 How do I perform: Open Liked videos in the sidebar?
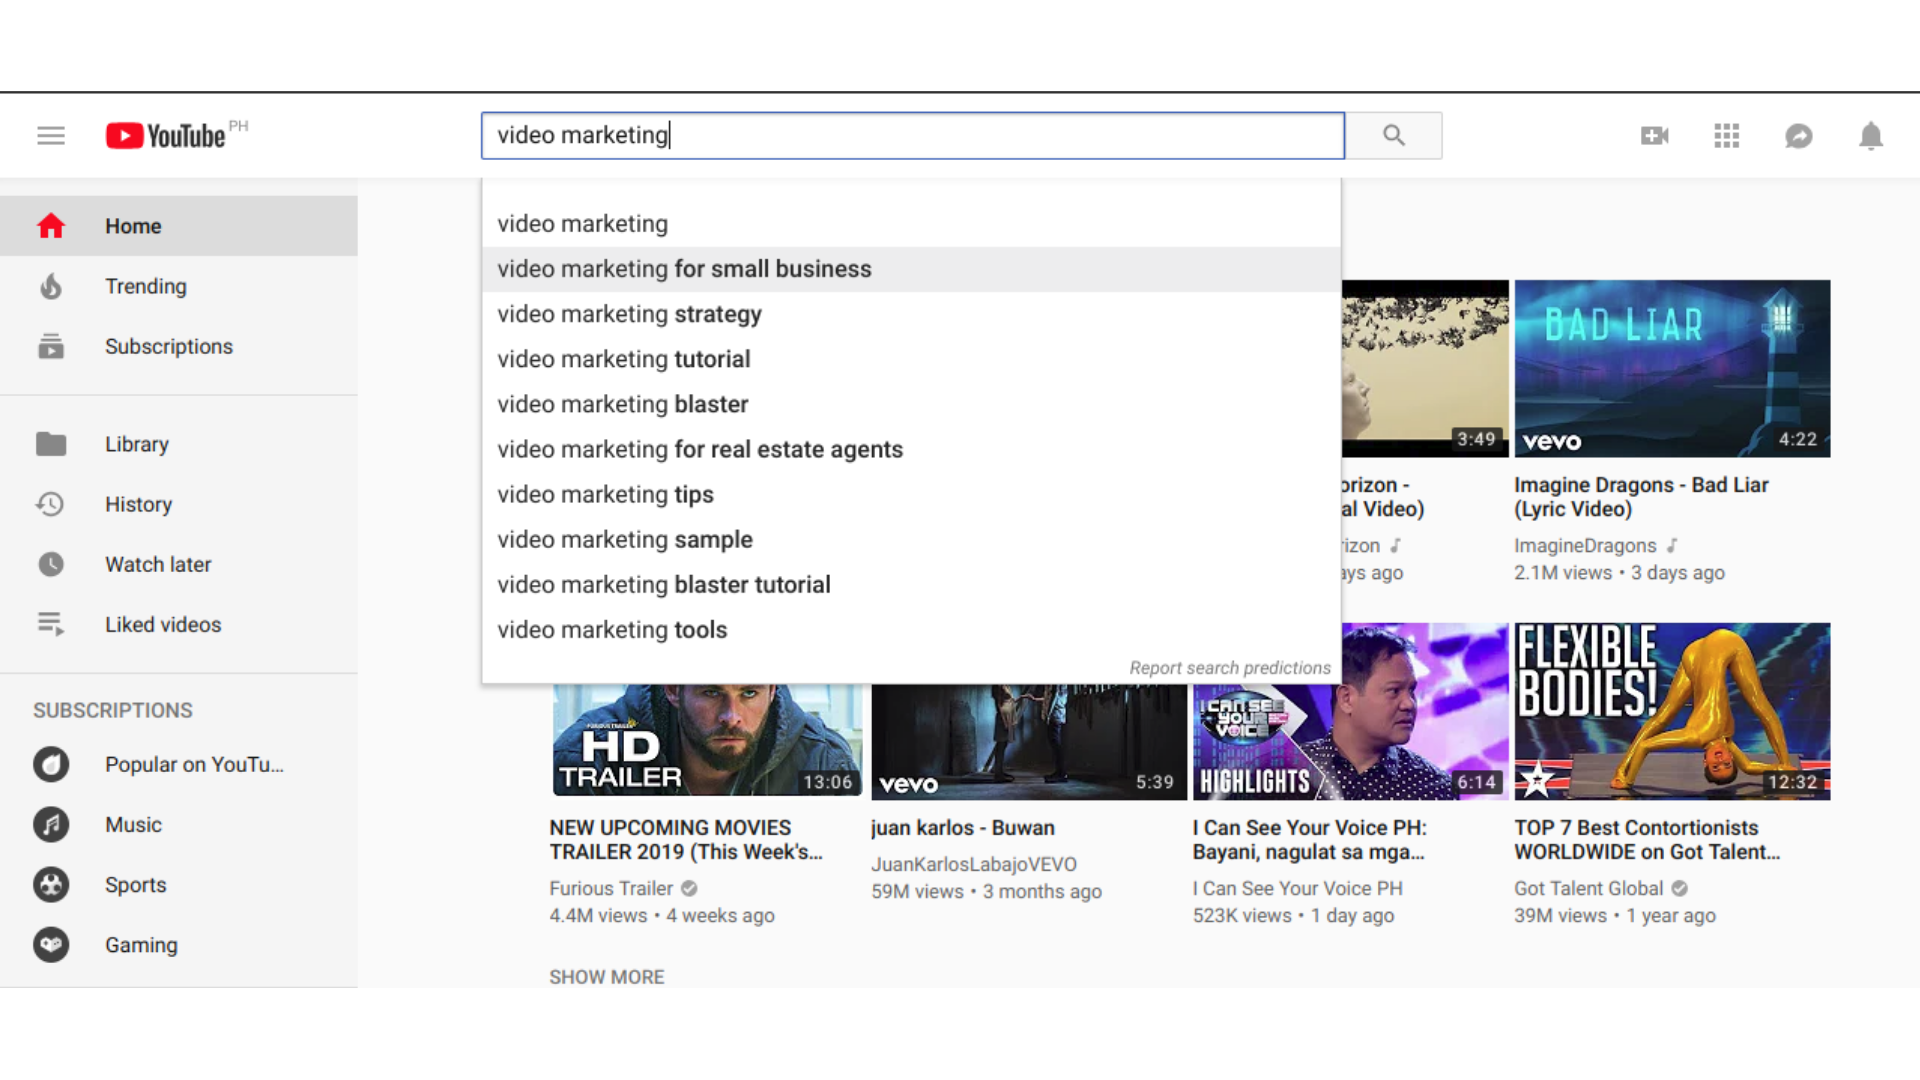tap(163, 625)
